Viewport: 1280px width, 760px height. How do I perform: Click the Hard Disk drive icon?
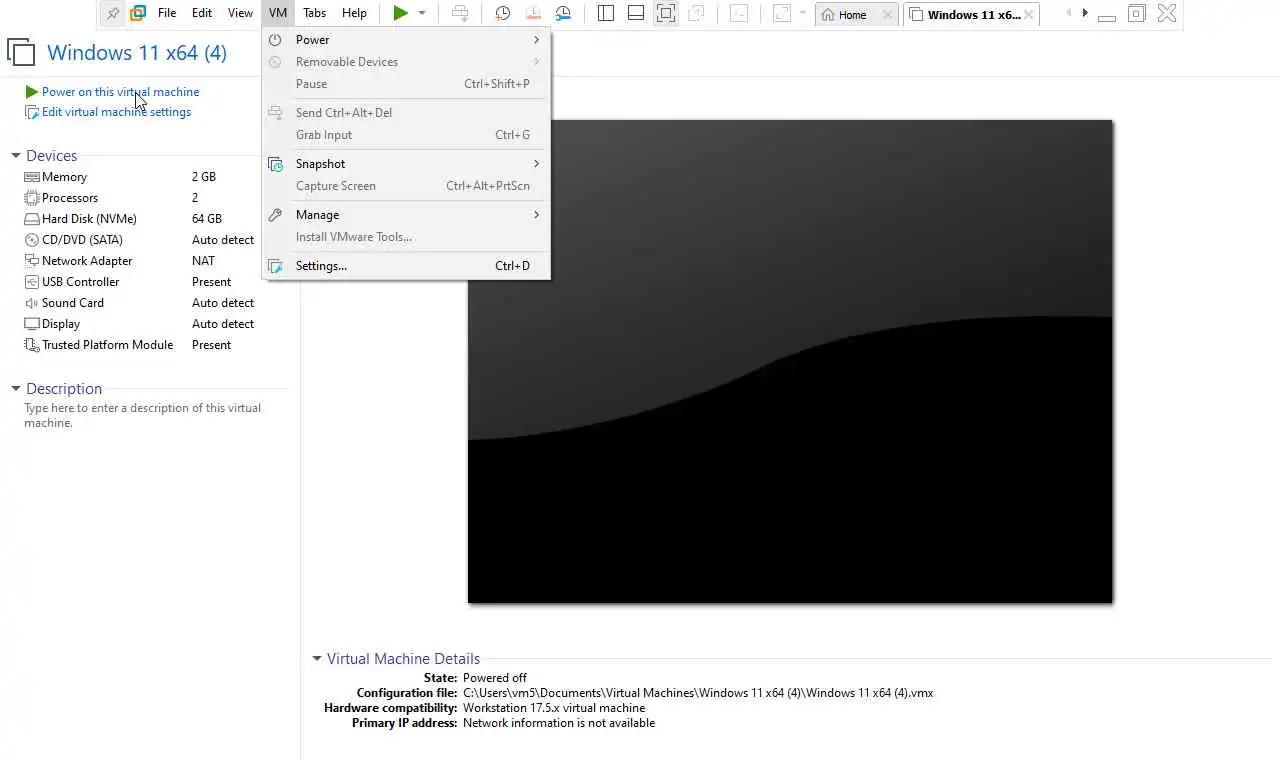coord(32,219)
